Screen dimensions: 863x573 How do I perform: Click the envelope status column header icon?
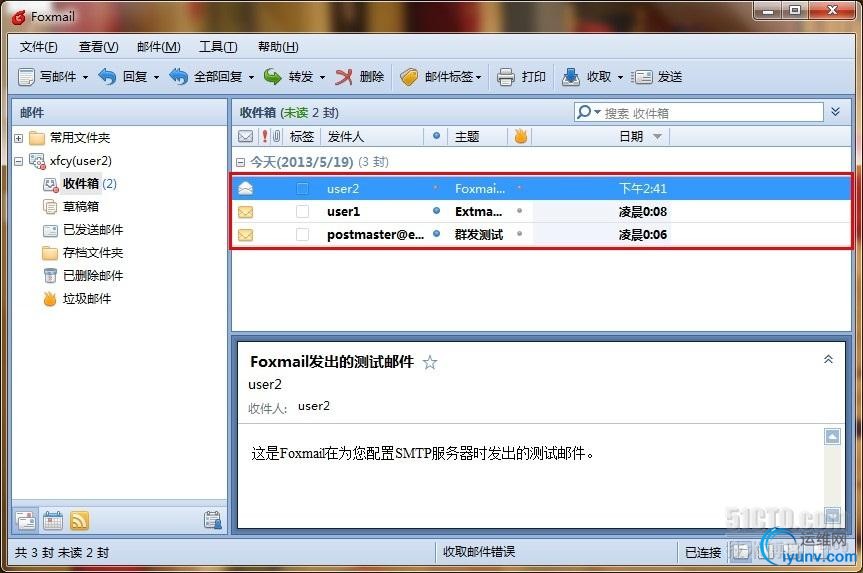[245, 136]
